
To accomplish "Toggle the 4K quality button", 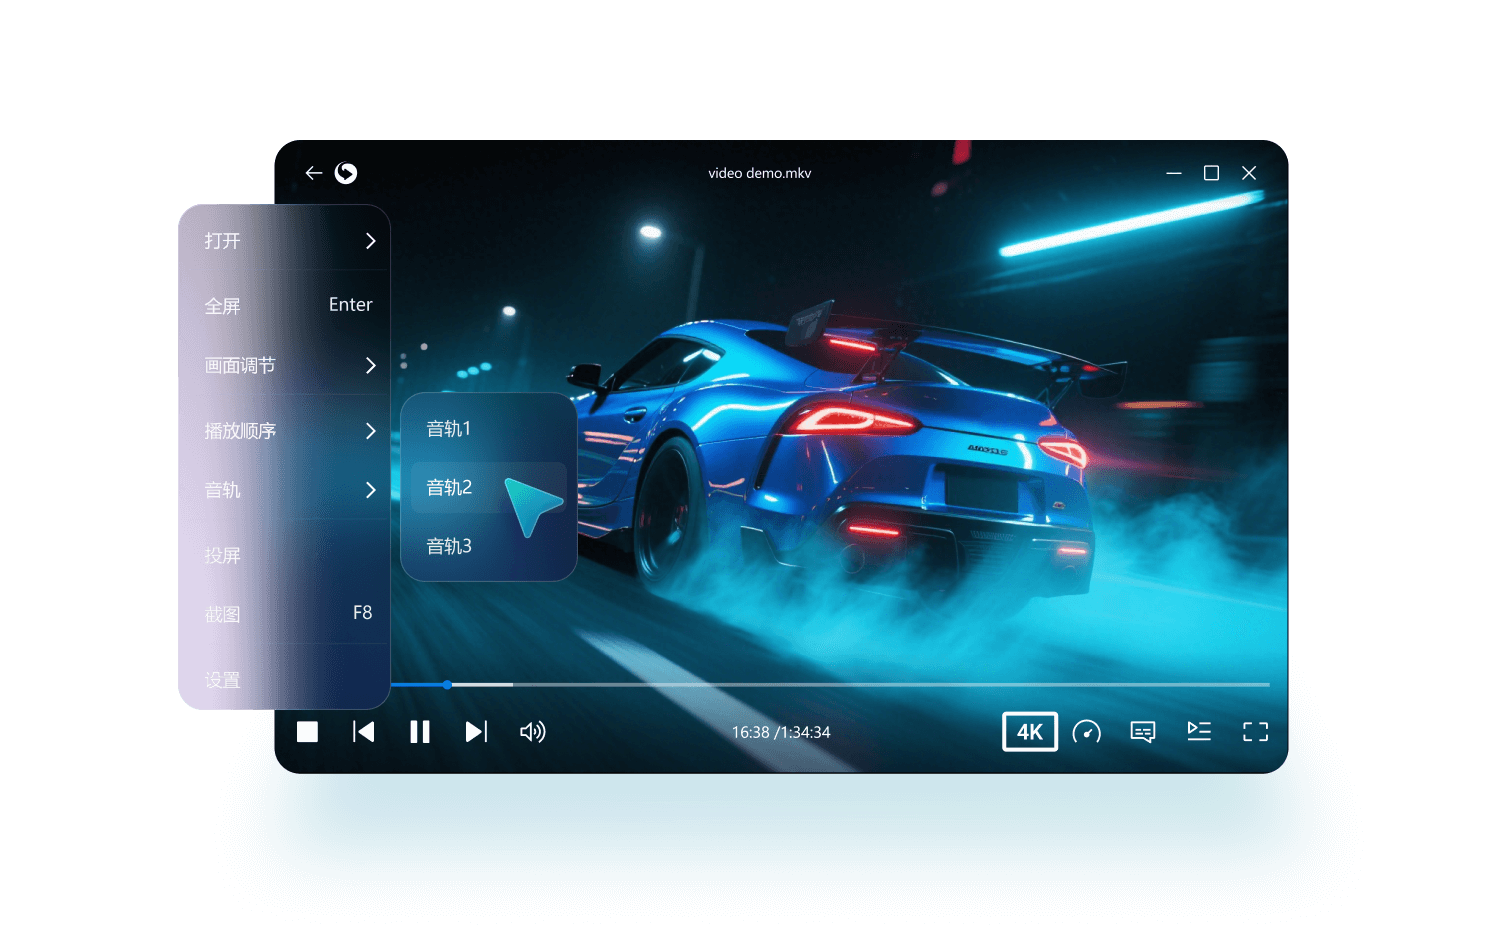I will coord(1029,732).
